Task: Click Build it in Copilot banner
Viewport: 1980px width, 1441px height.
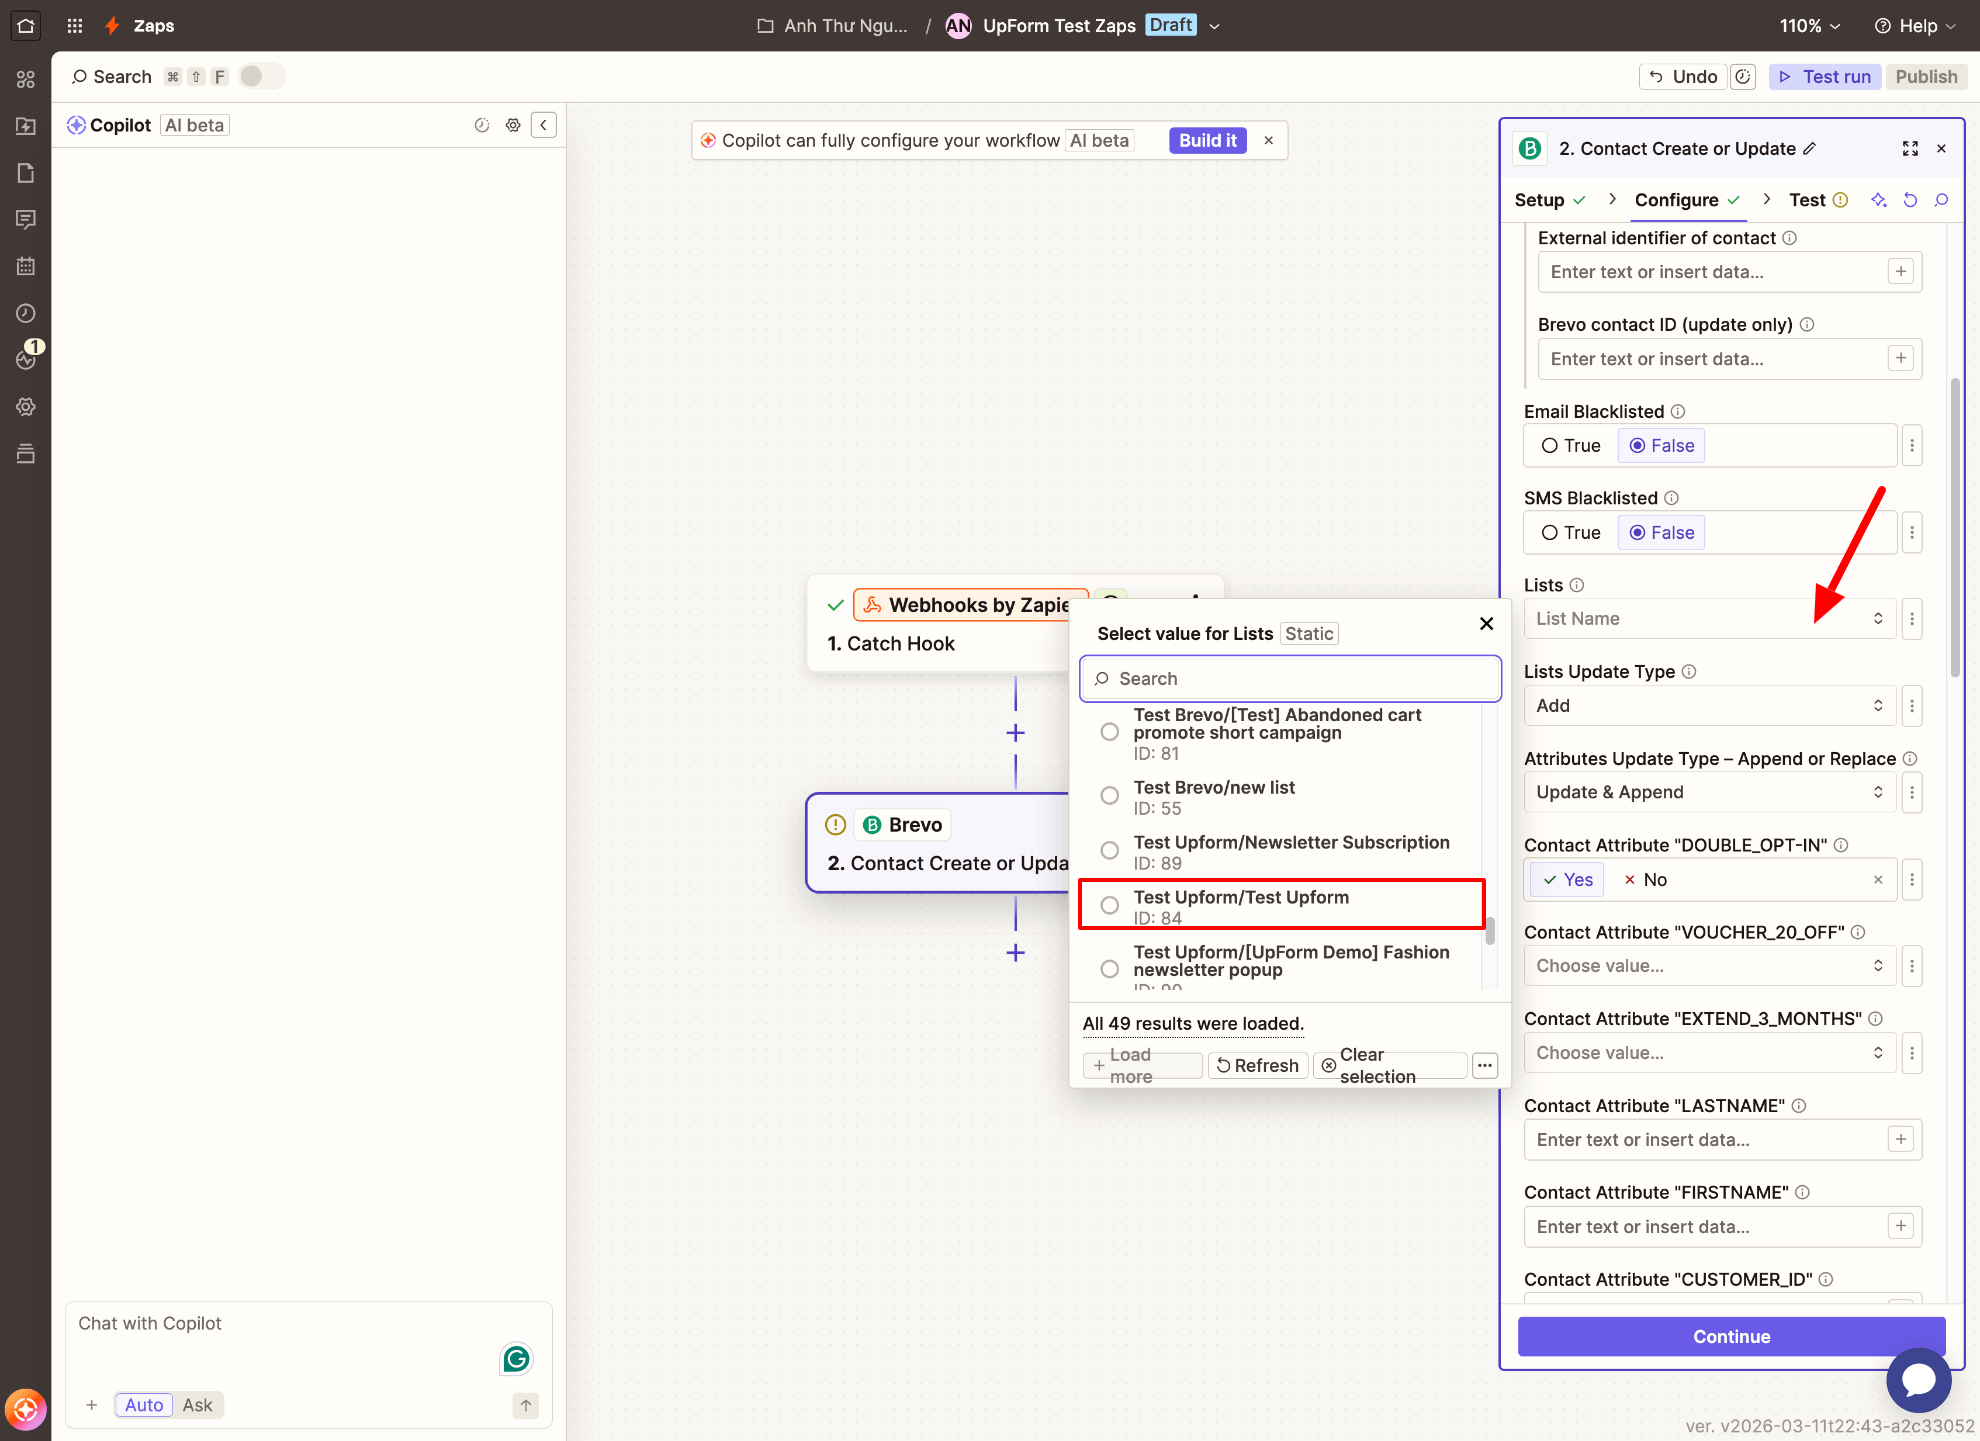Action: click(x=1208, y=141)
